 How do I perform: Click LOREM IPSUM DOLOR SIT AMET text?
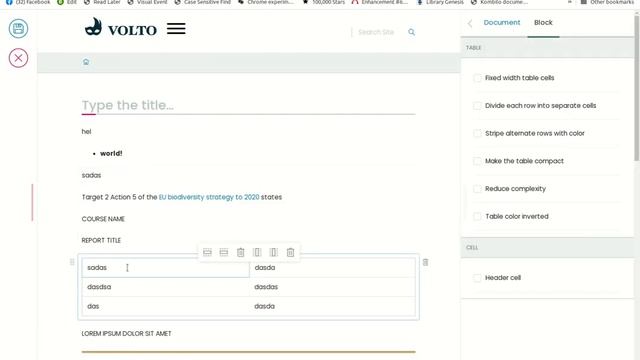[127, 333]
